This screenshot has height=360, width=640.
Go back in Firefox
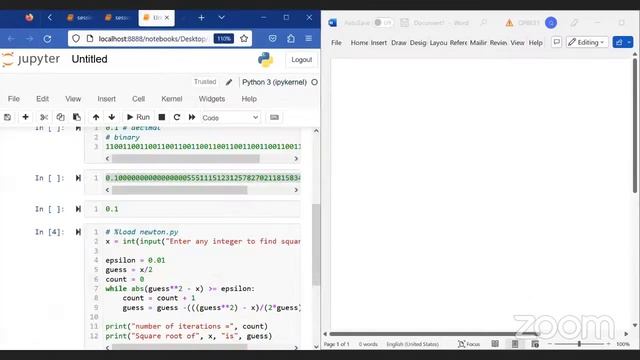[x=11, y=39]
